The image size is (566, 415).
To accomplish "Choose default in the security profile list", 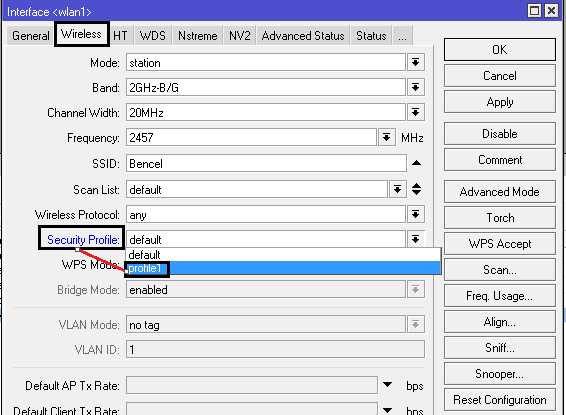I will (283, 255).
